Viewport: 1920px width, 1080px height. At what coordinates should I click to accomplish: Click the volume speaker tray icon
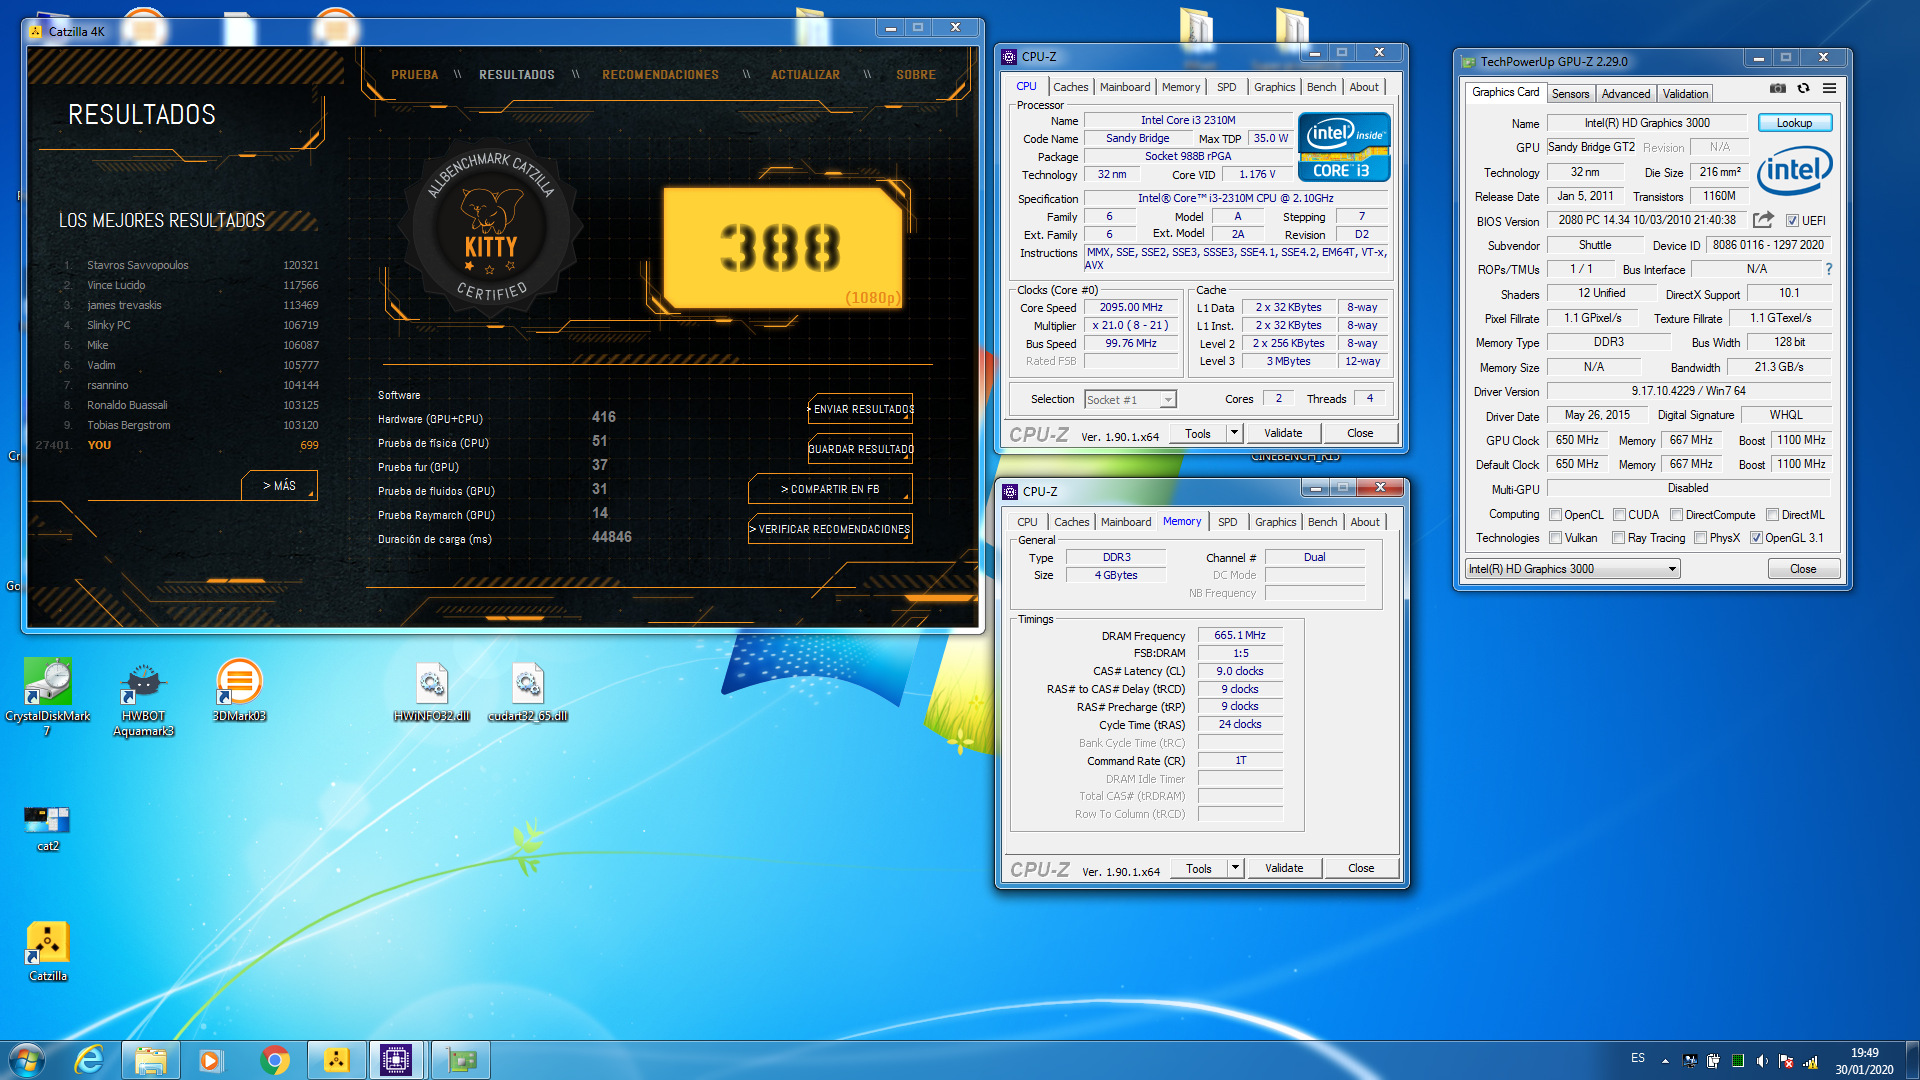pos(1762,1061)
